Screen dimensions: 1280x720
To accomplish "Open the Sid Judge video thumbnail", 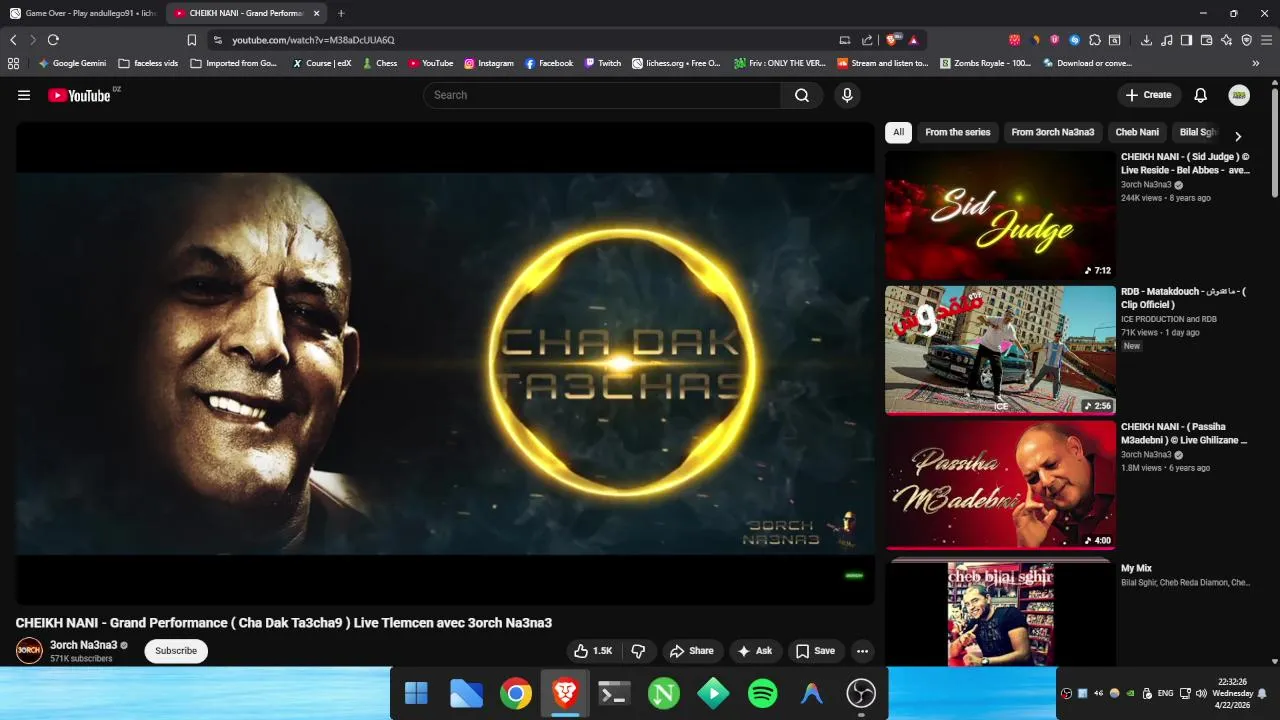I will pos(1000,216).
